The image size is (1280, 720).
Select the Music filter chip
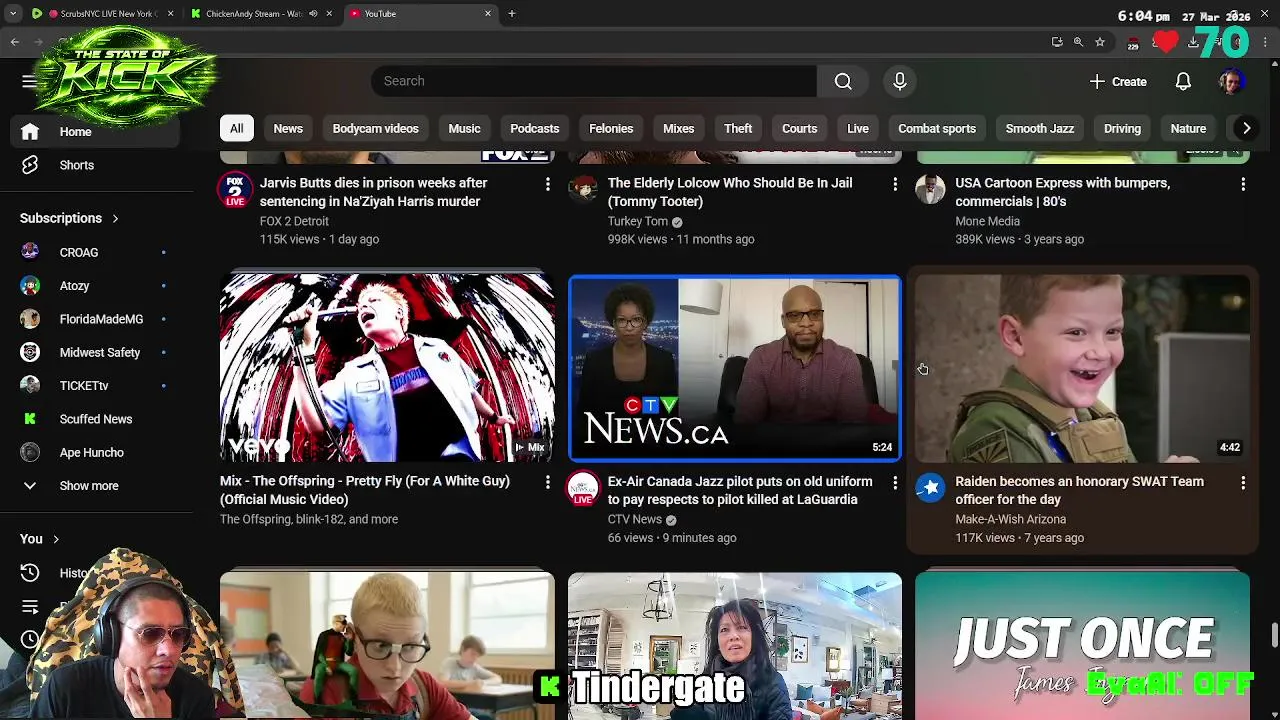pos(464,128)
